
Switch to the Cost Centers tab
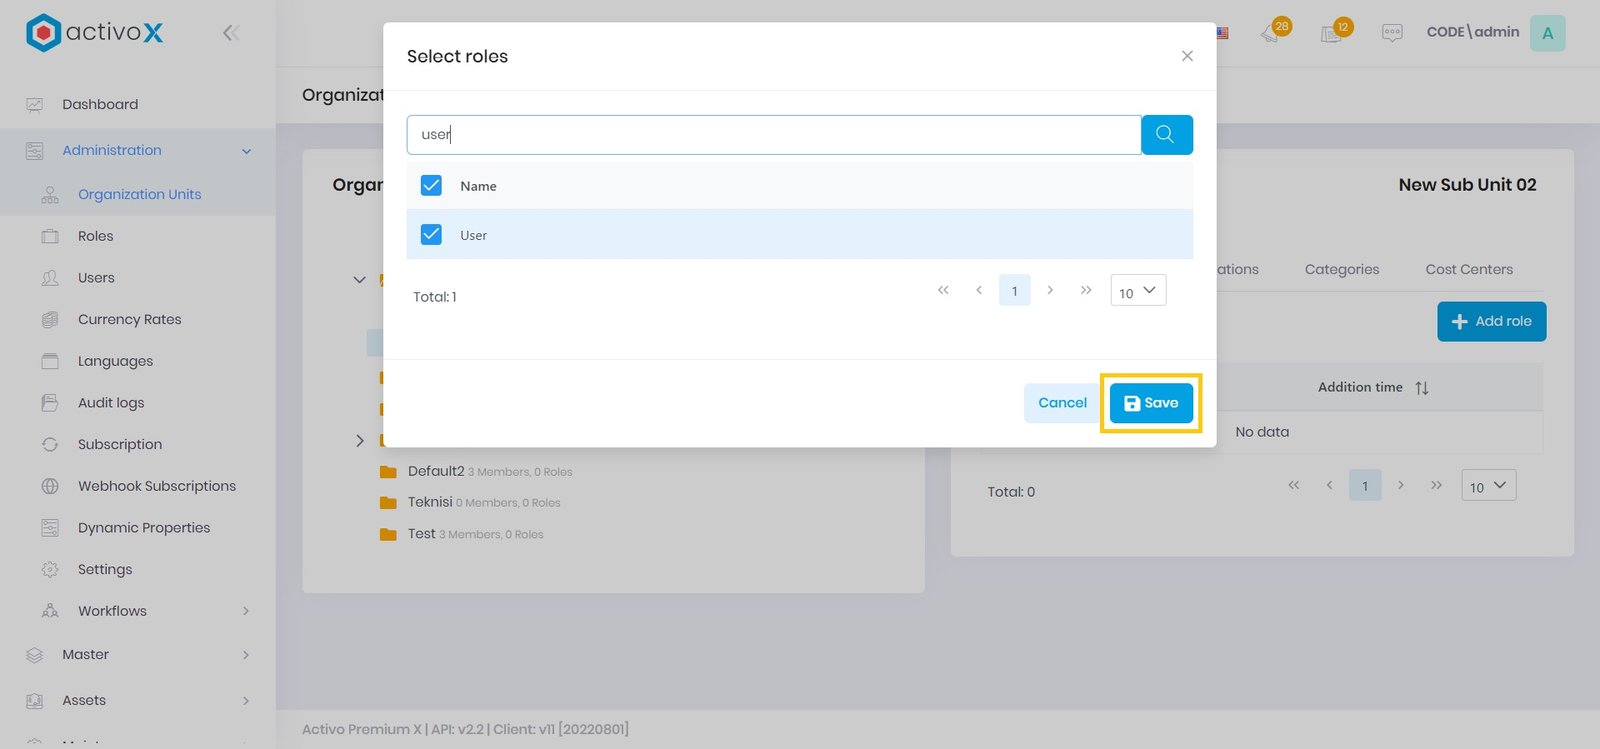click(1468, 269)
